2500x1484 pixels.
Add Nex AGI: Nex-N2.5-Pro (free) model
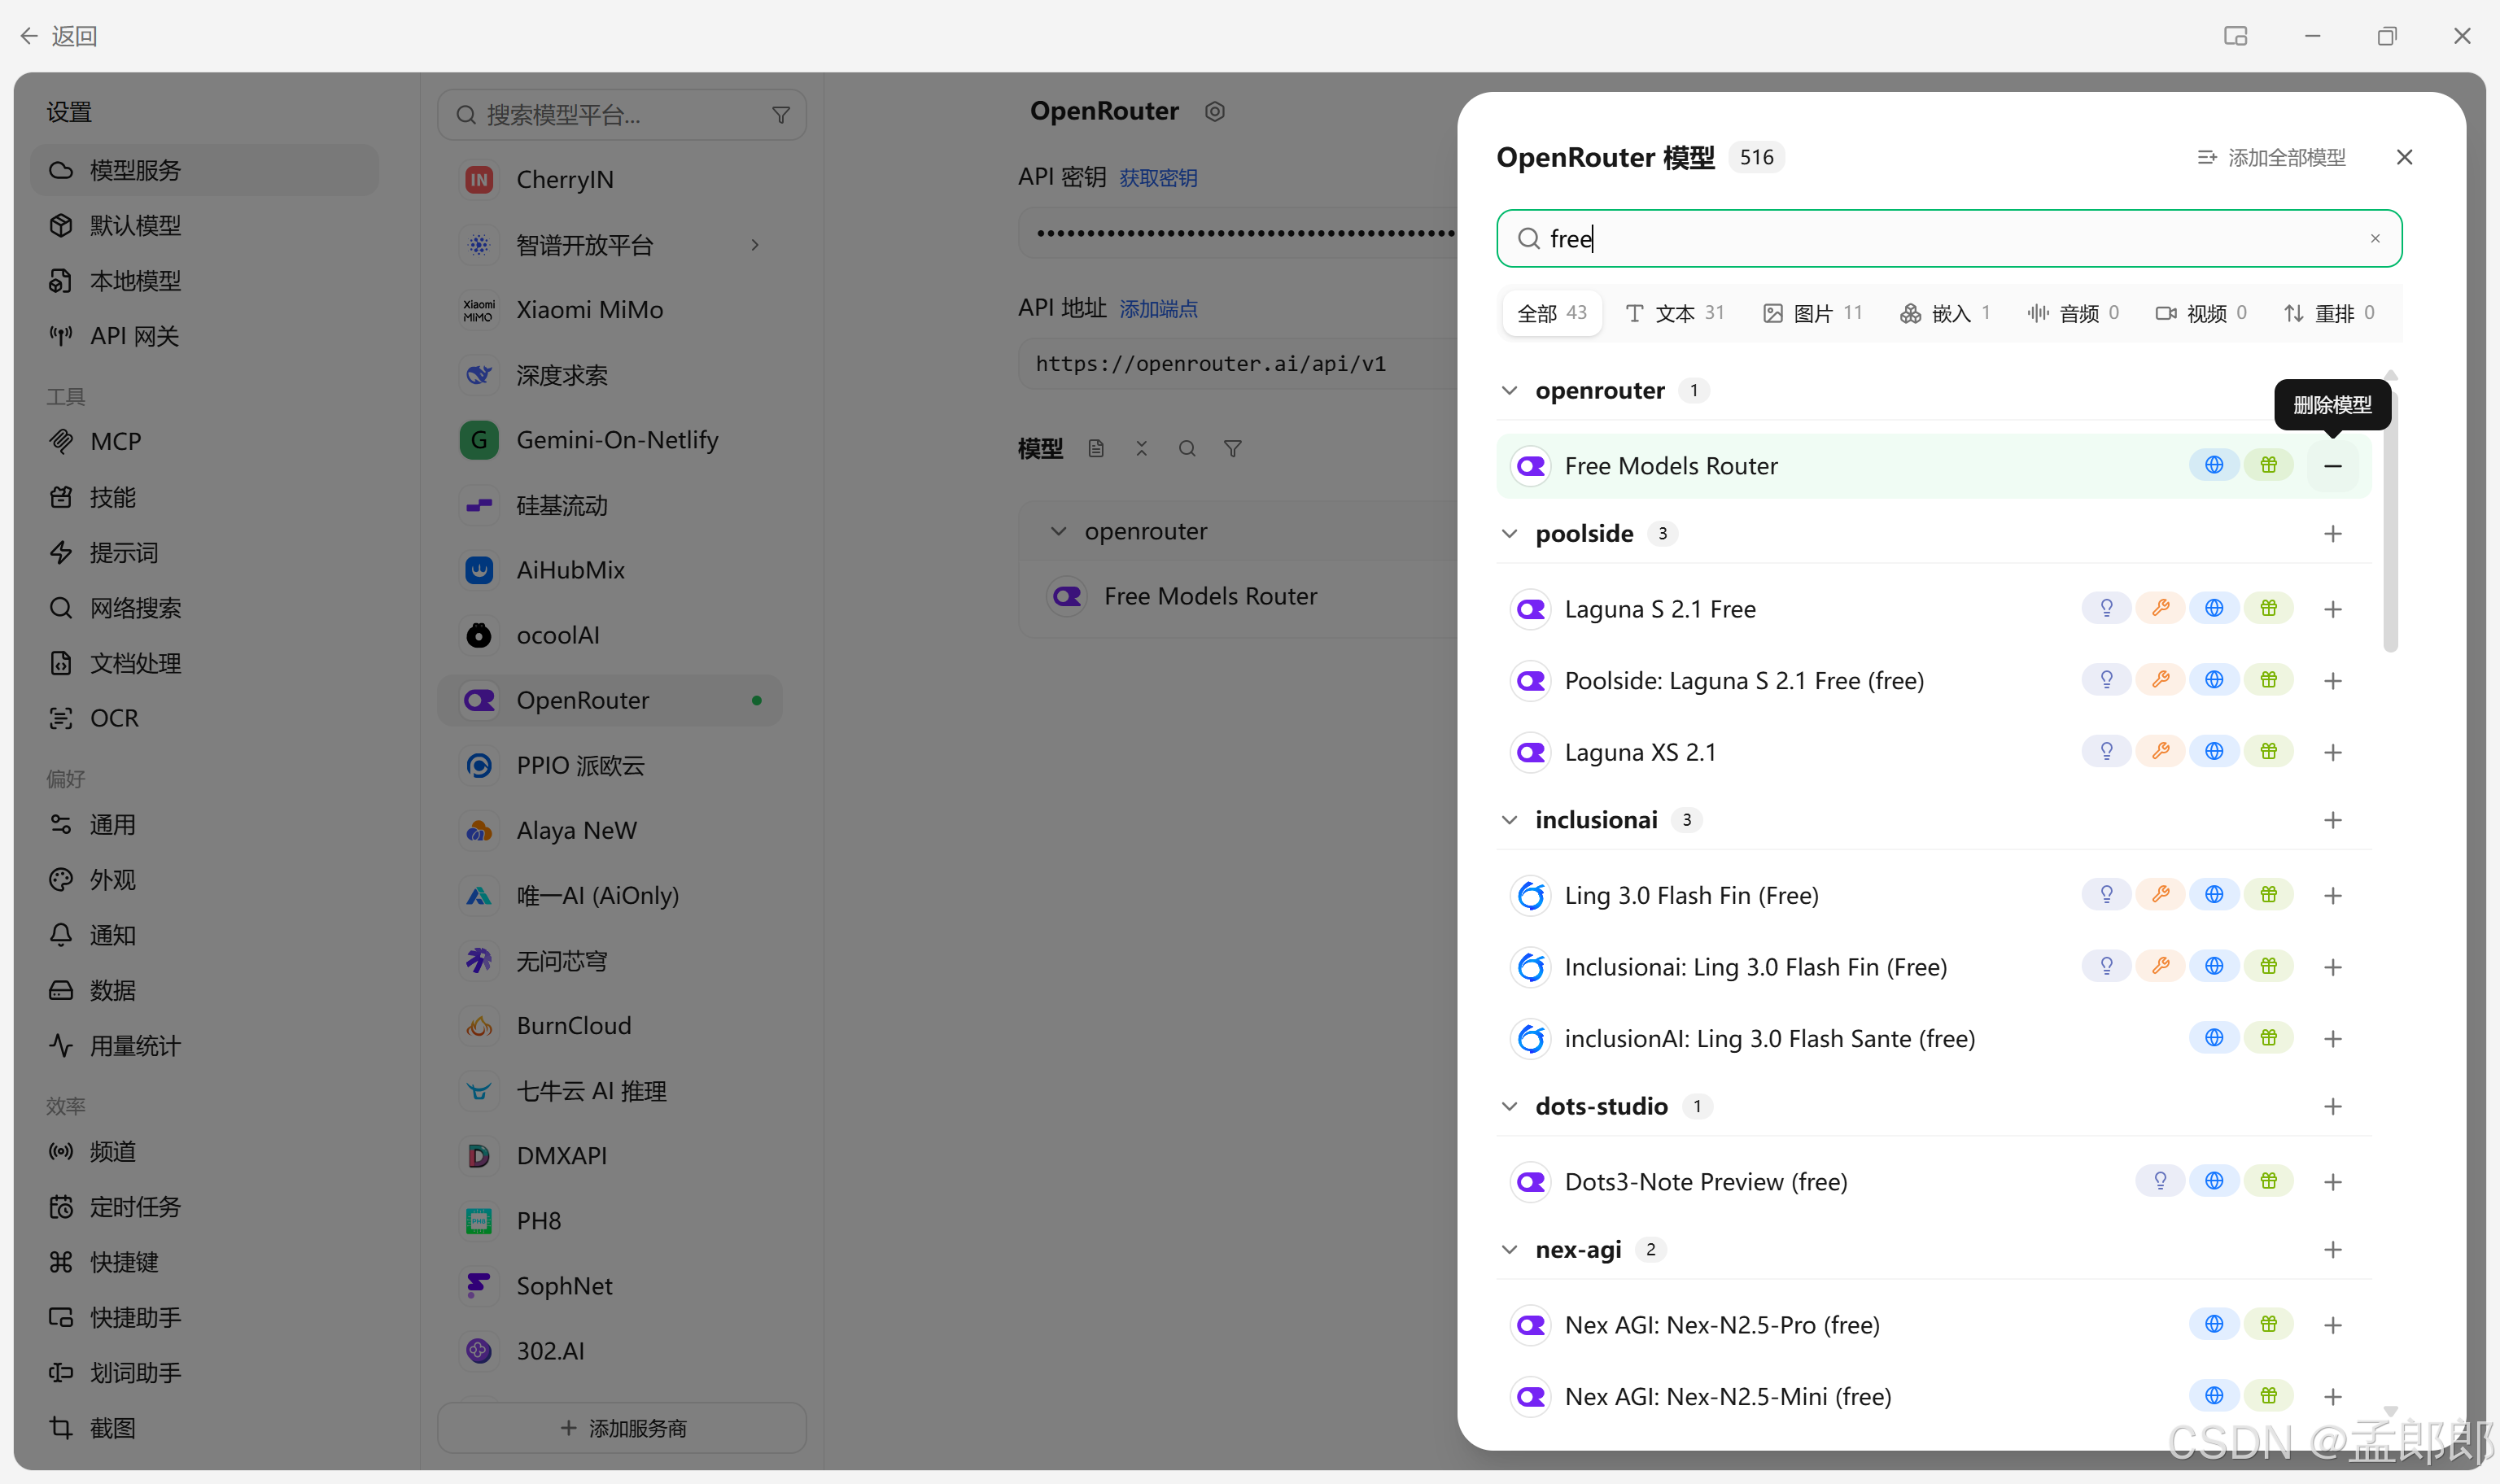click(2332, 1325)
